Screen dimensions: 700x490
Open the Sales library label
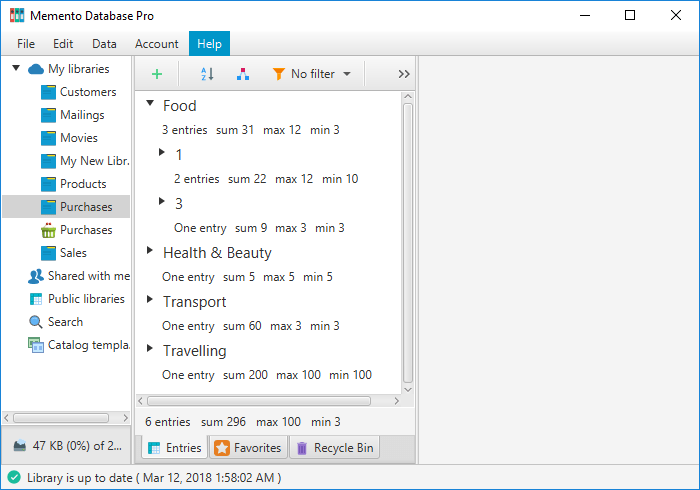point(73,253)
